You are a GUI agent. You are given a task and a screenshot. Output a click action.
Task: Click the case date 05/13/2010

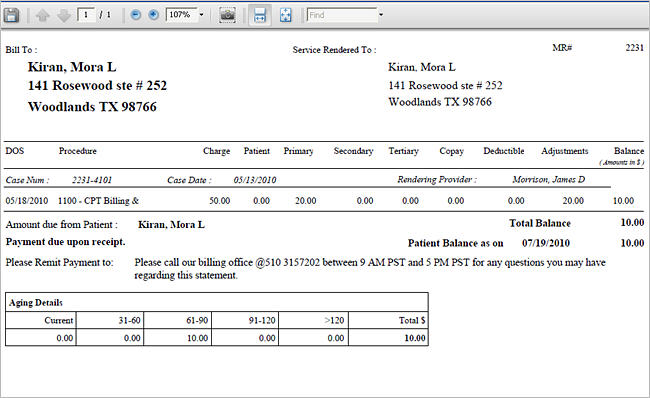pyautogui.click(x=255, y=180)
